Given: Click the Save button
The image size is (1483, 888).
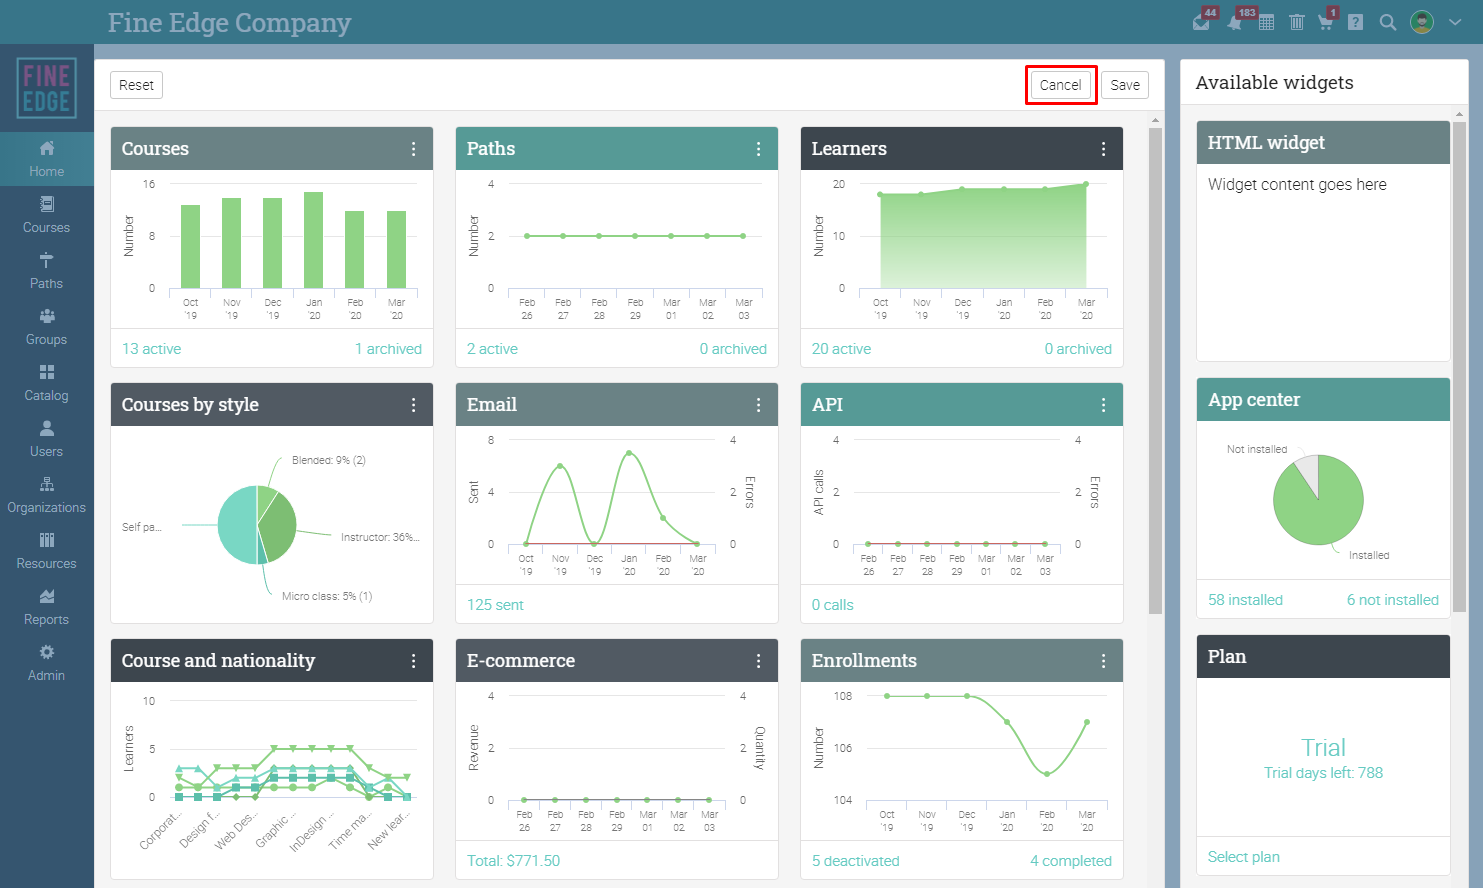Looking at the screenshot, I should (1125, 85).
